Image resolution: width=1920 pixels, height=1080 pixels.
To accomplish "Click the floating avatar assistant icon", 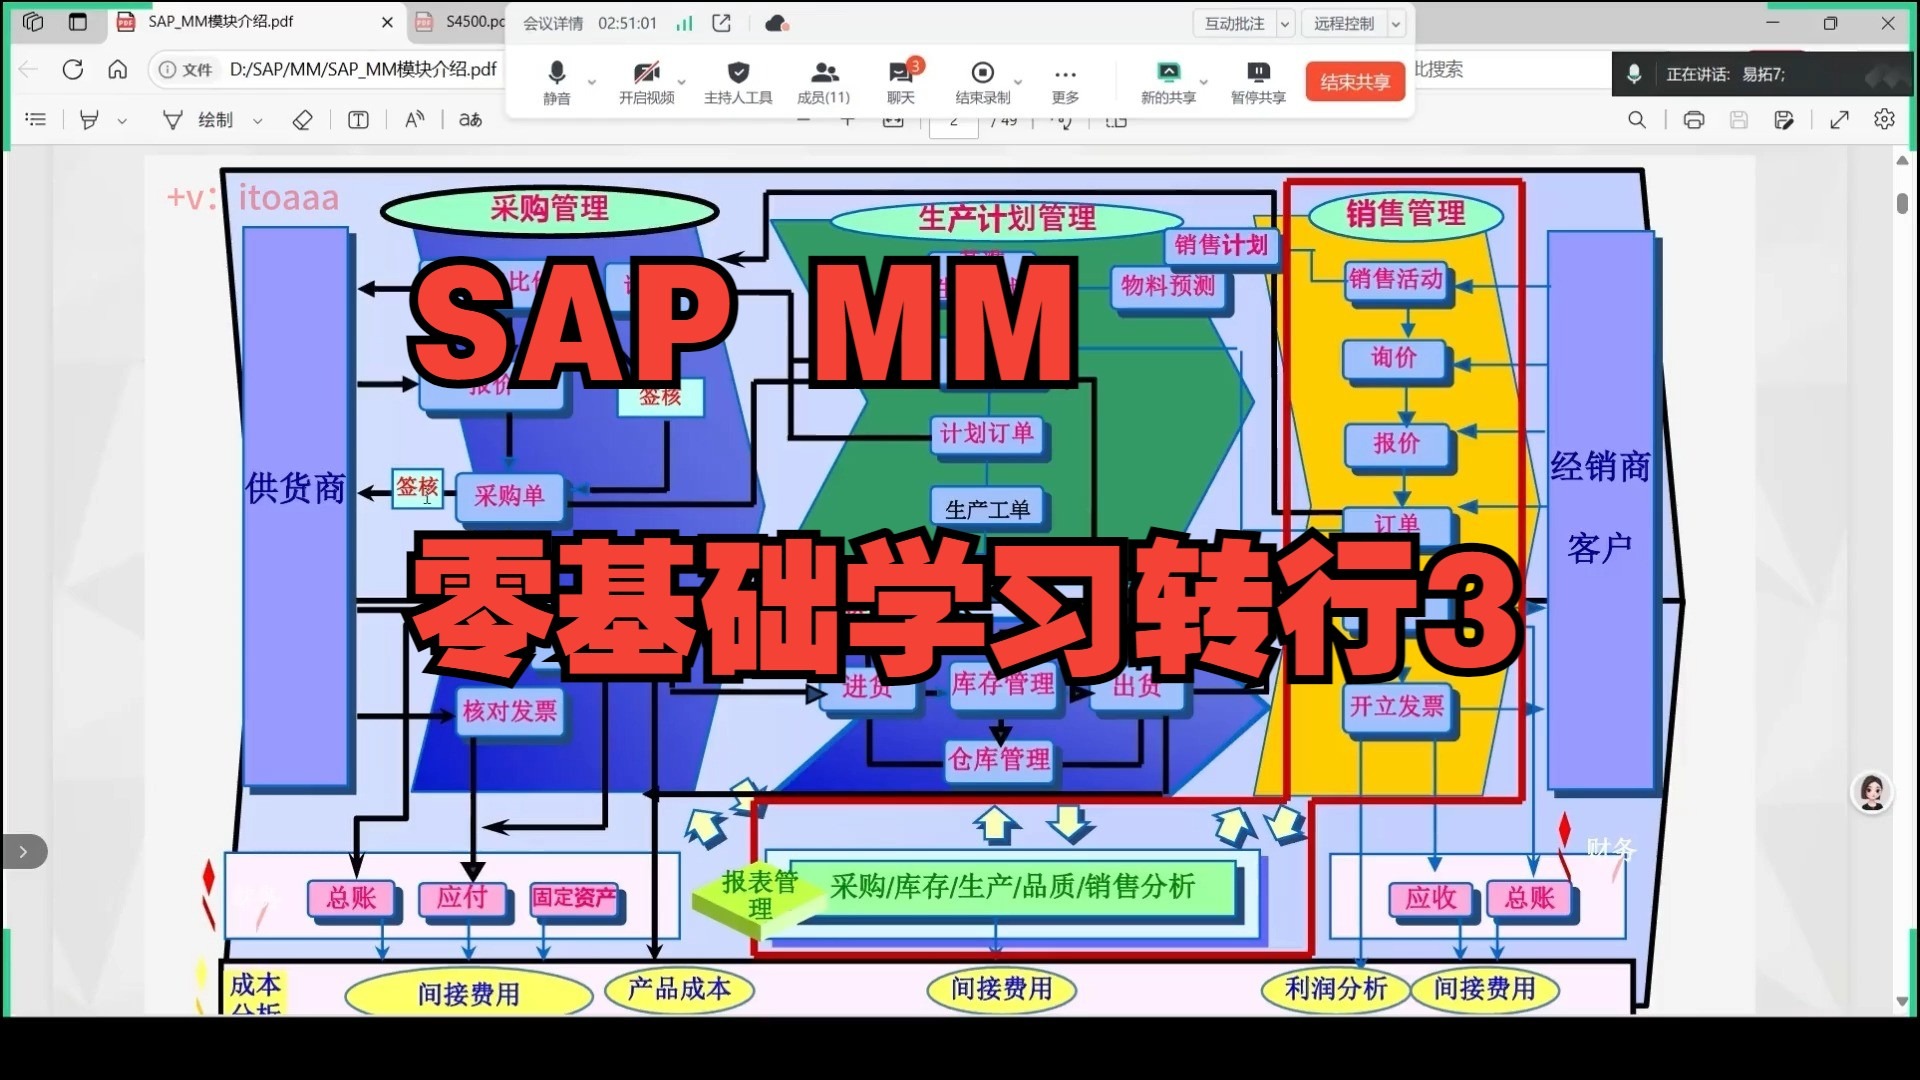I will 1872,792.
